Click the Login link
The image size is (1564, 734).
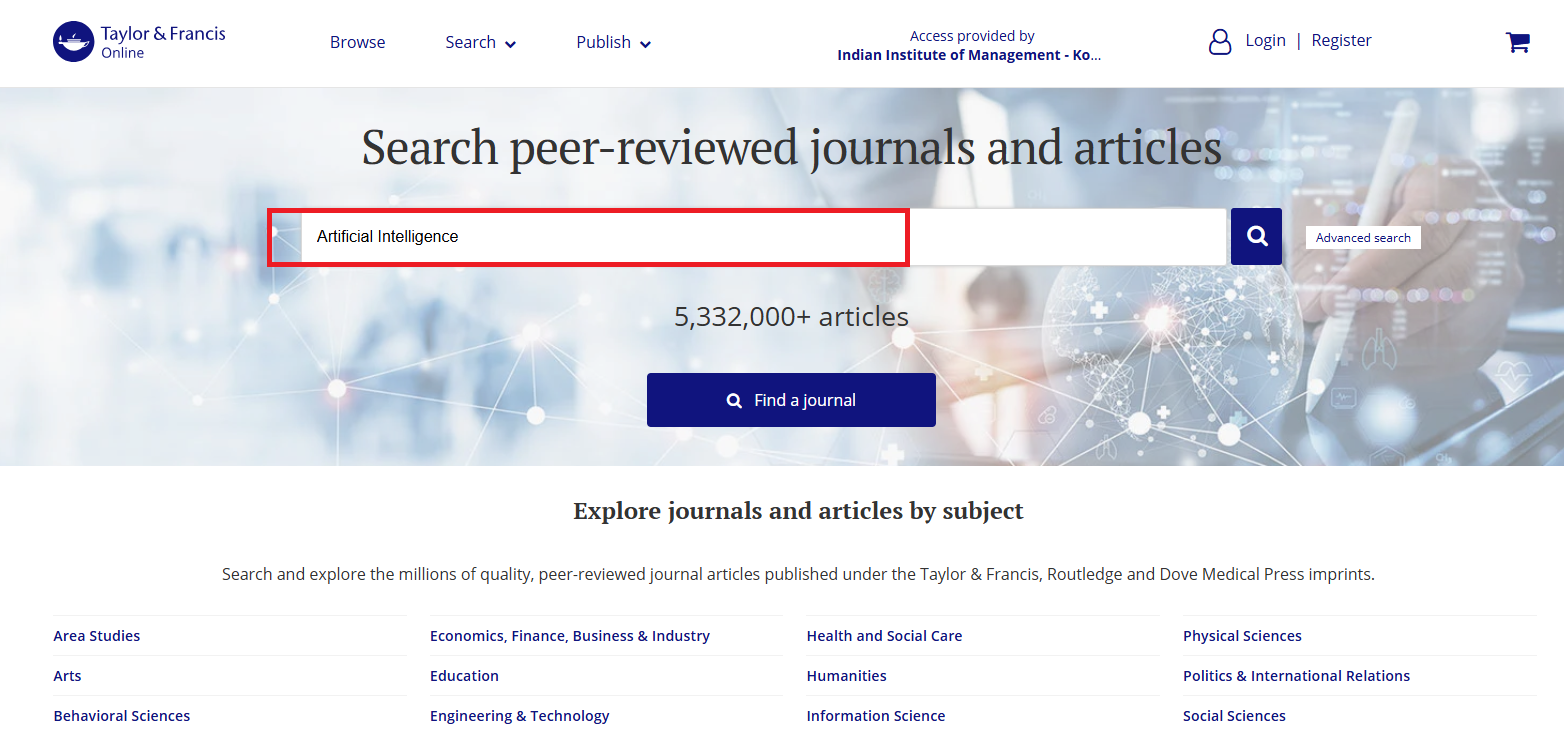tap(1265, 40)
